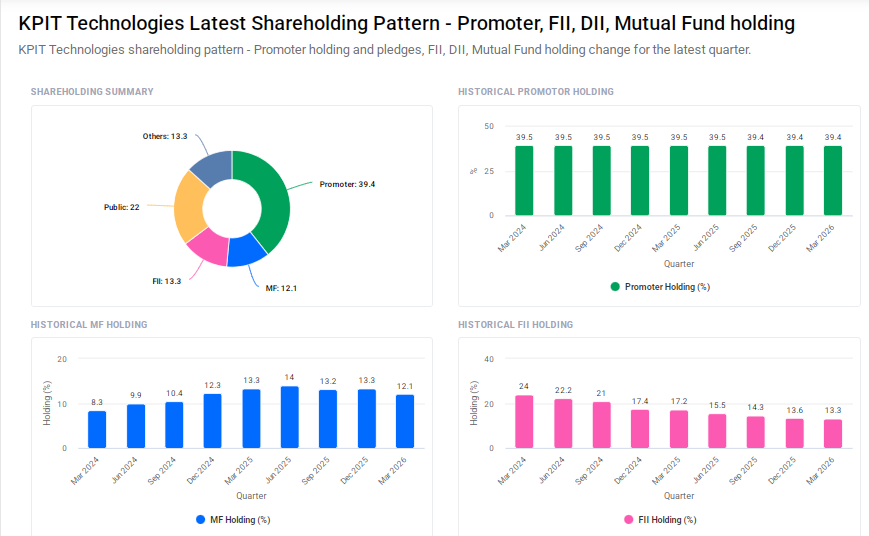Click the Quarter axis label under promoter chart
Screen dimensions: 869x536
coord(679,264)
